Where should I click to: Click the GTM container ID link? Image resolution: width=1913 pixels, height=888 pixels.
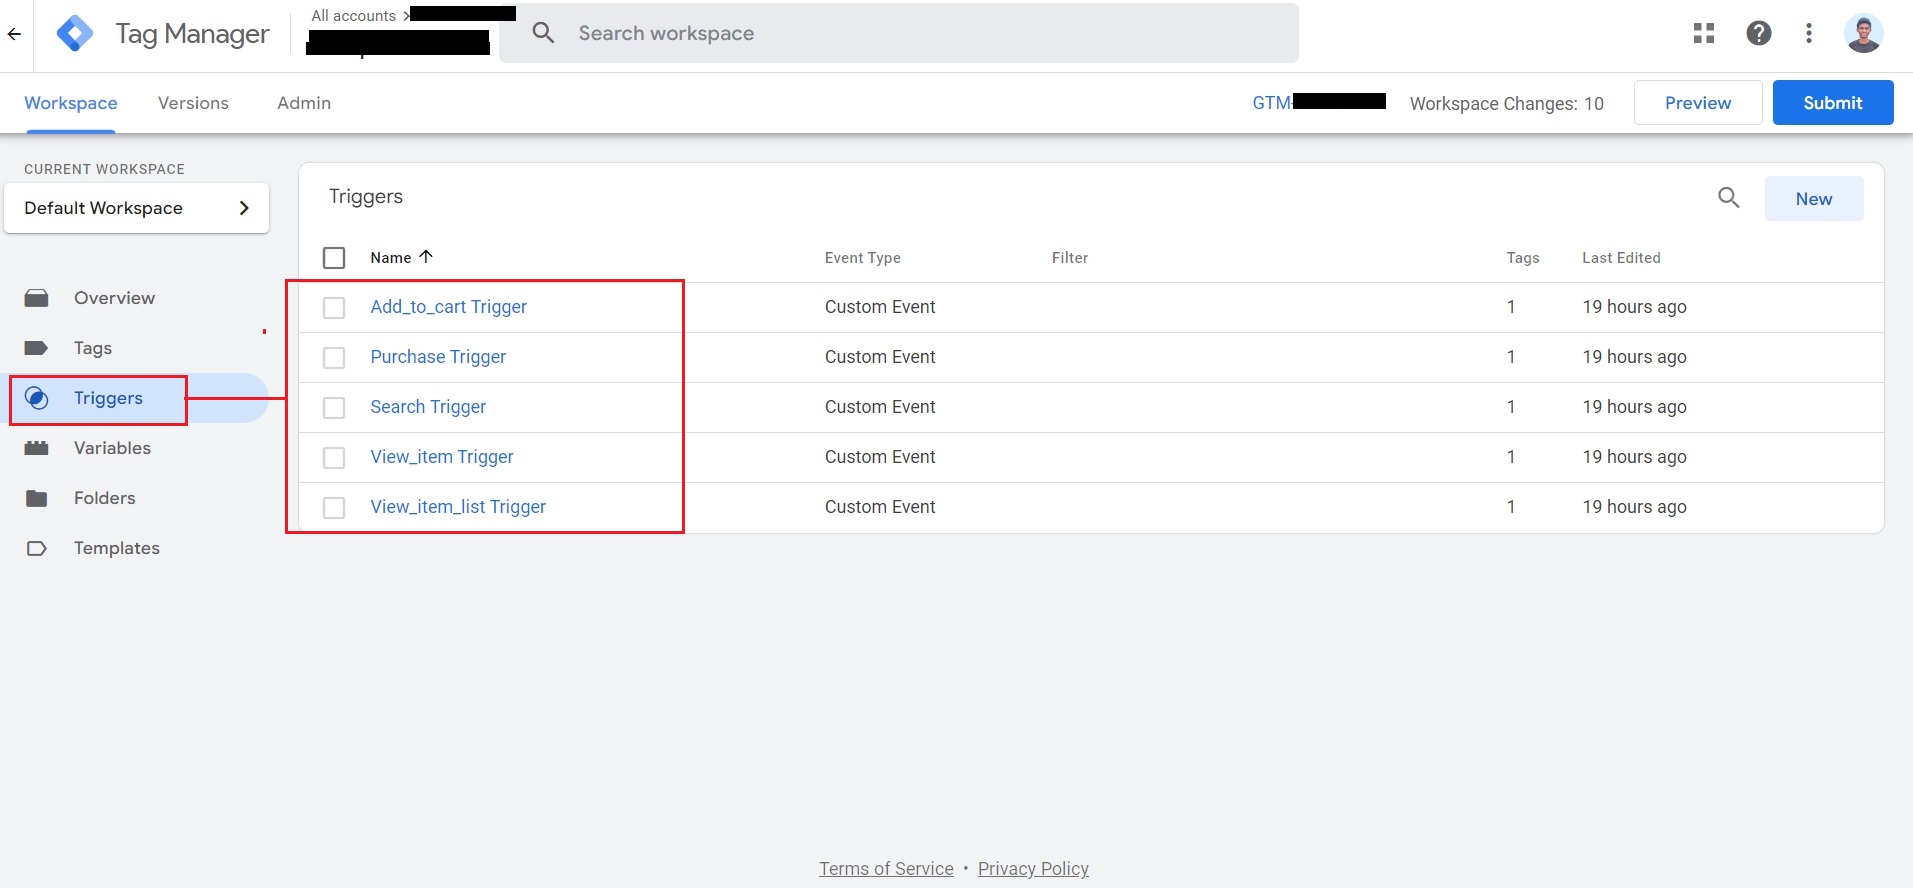coord(1319,102)
